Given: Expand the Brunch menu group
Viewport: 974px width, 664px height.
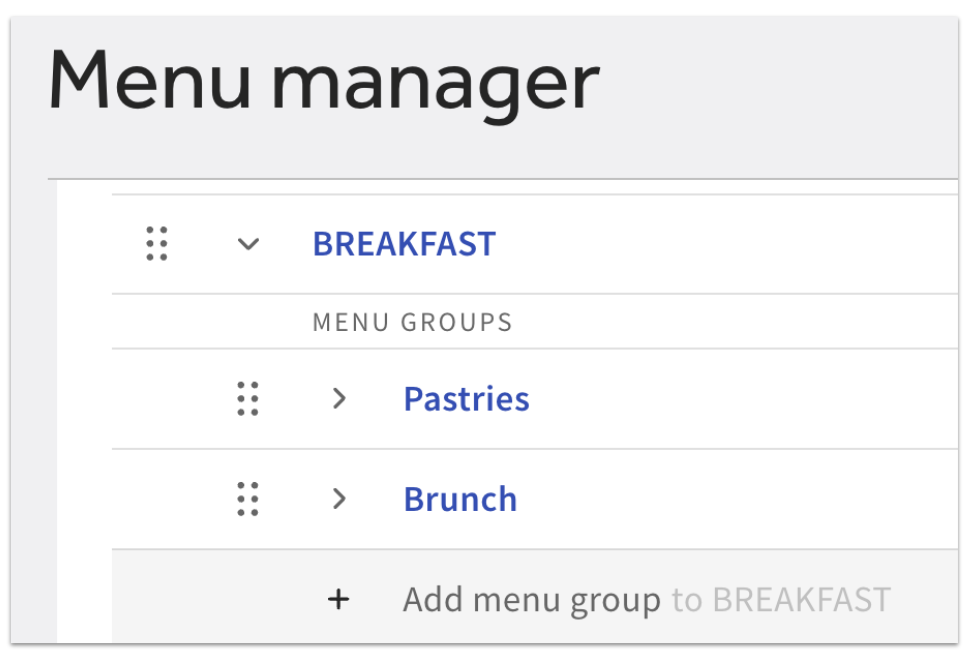Looking at the screenshot, I should tap(339, 498).
